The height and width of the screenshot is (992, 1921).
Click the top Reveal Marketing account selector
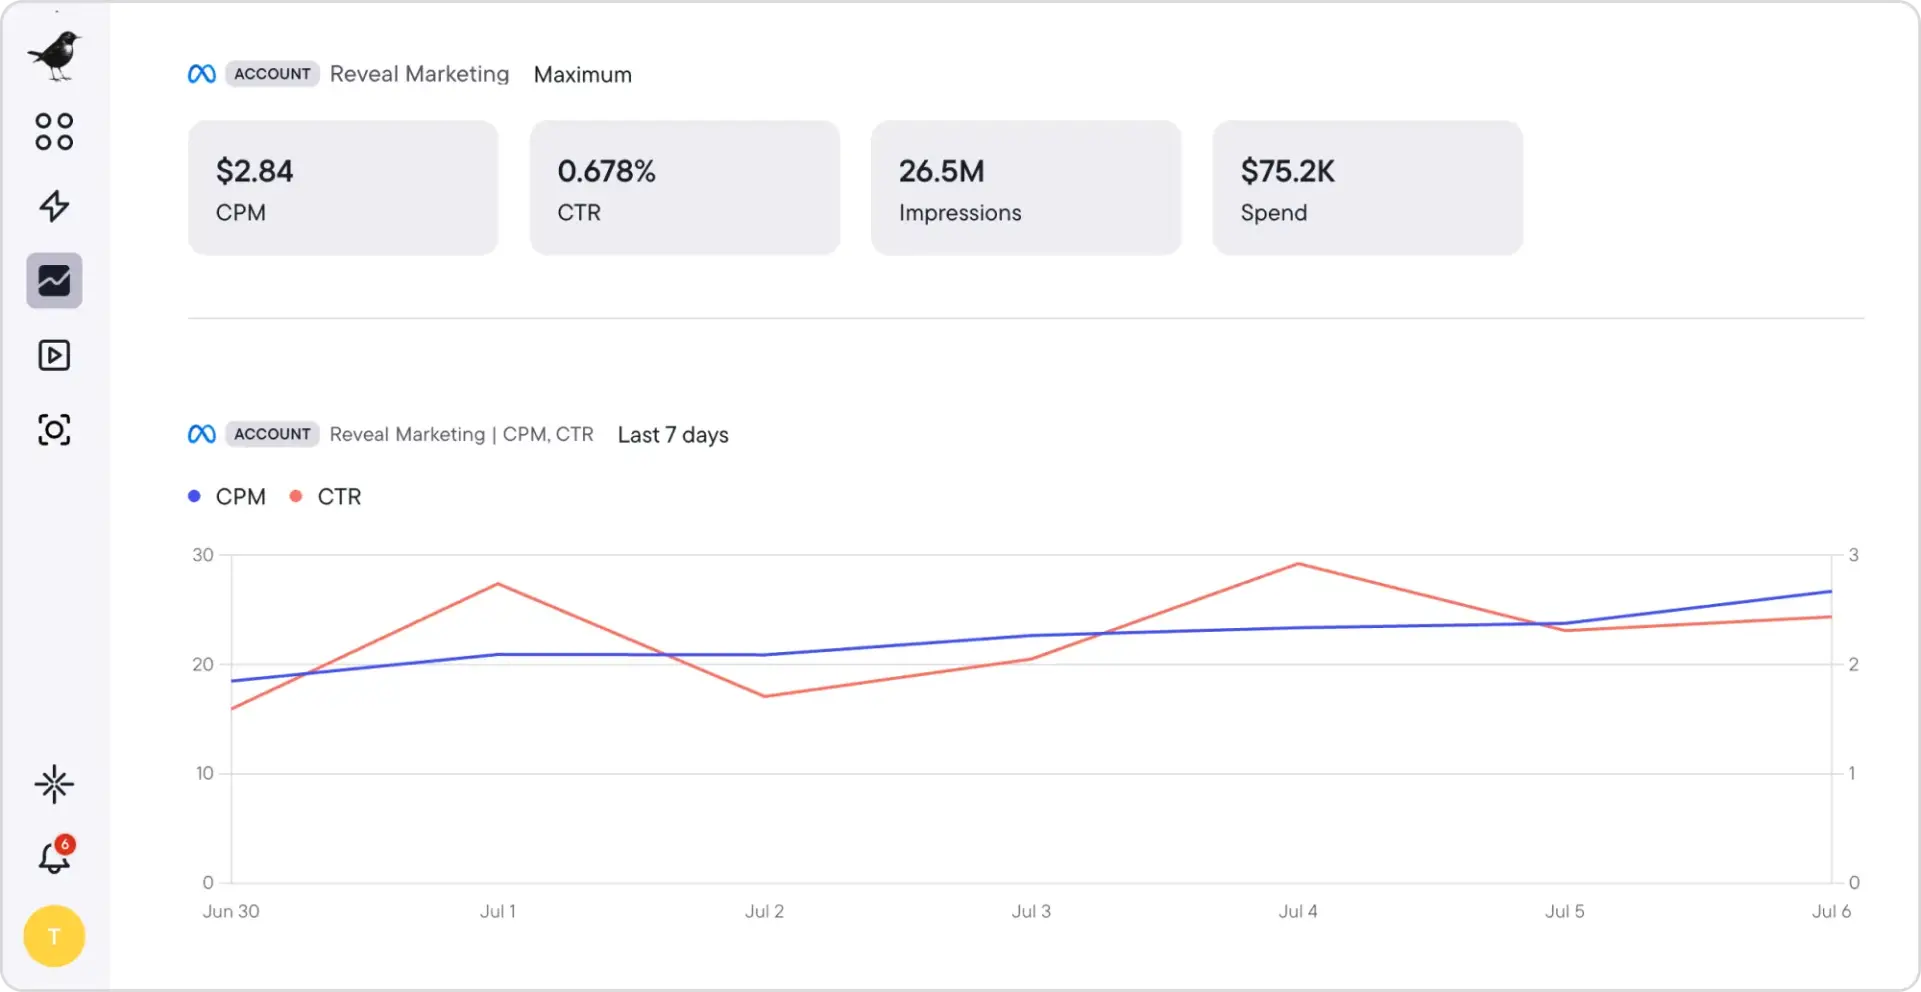coord(419,74)
